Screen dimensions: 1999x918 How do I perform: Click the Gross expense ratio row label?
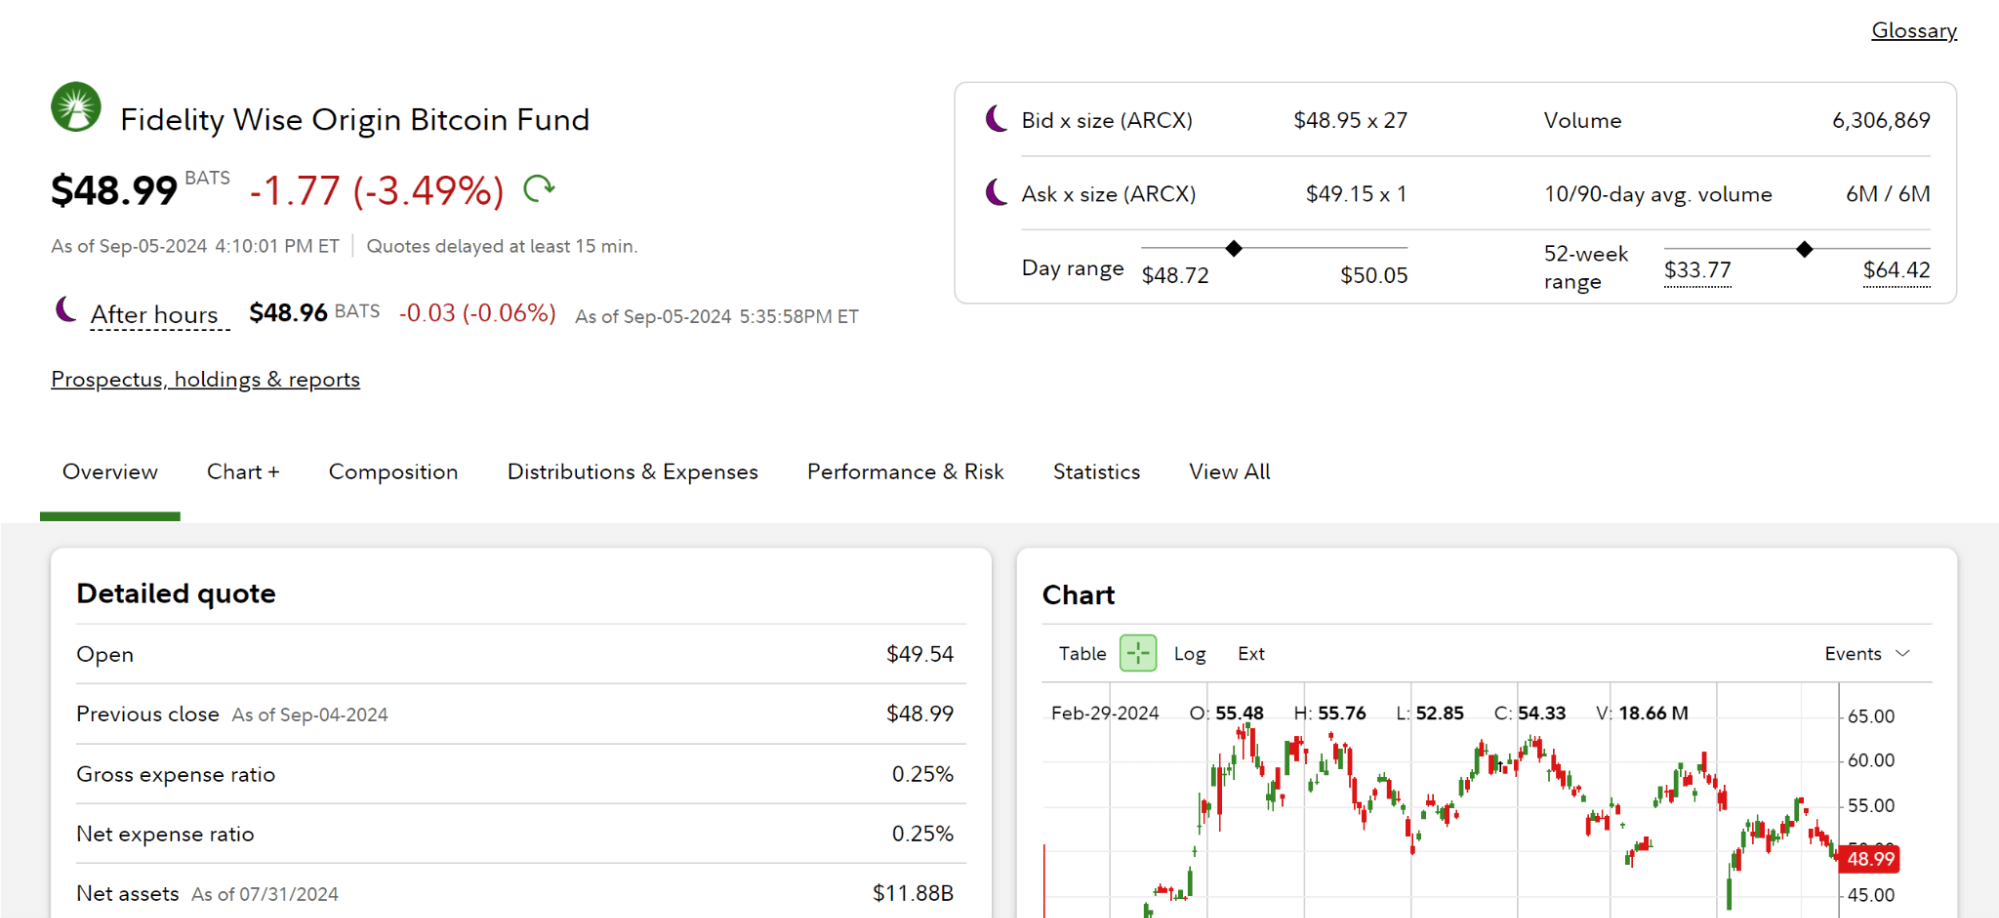coord(176,774)
